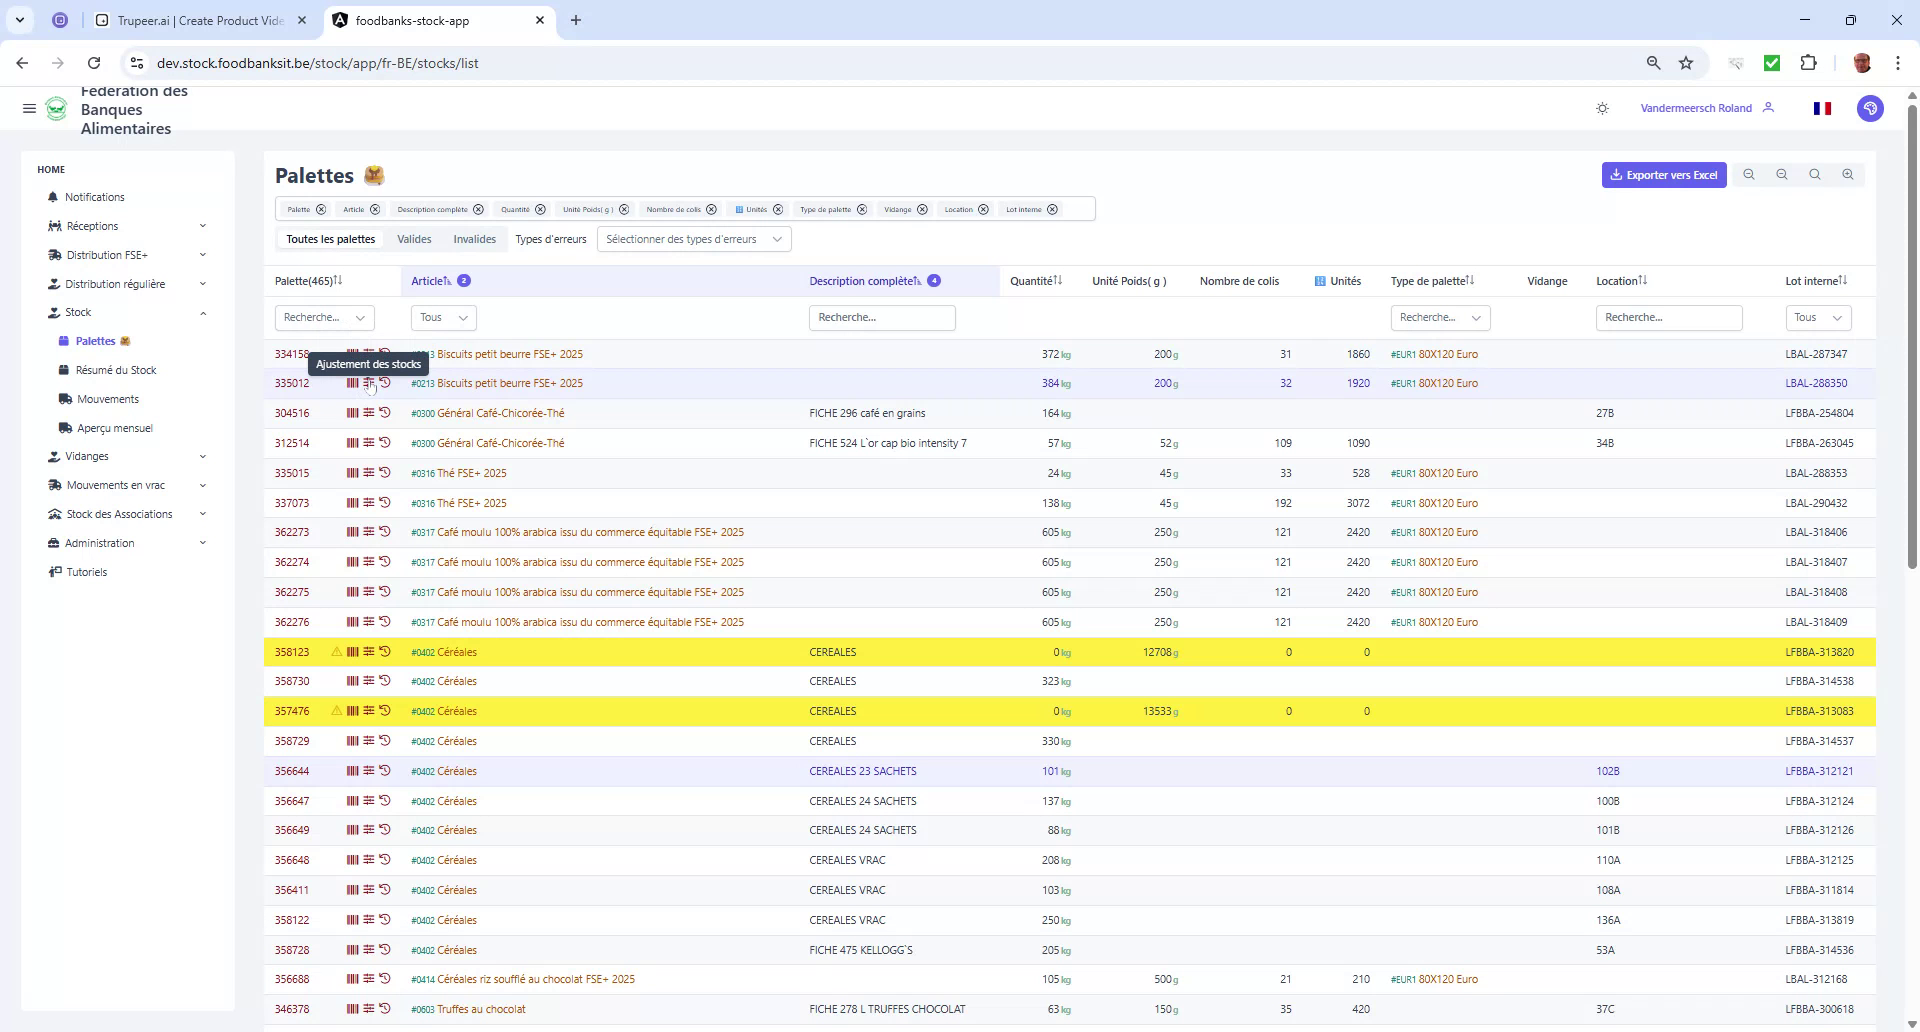
Task: Zoom in the table with magnifier plus icon
Action: pyautogui.click(x=1848, y=175)
